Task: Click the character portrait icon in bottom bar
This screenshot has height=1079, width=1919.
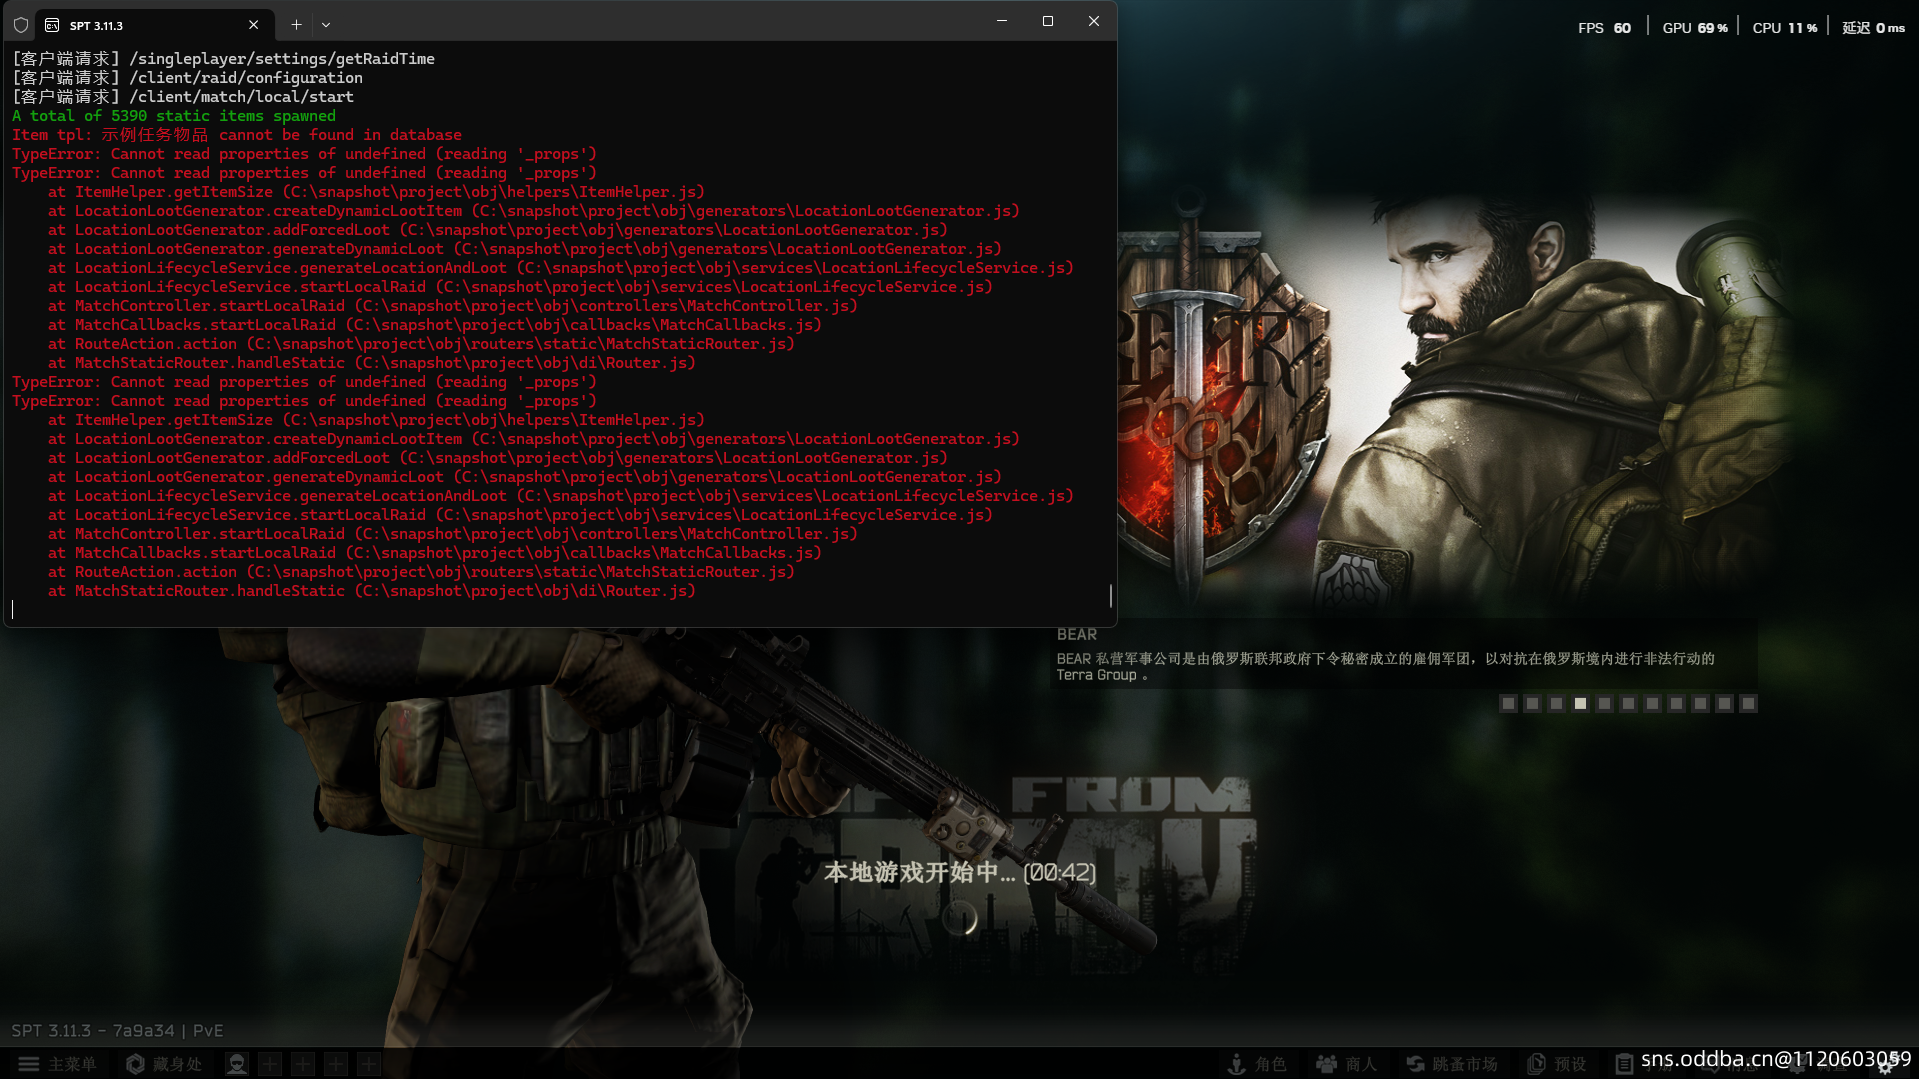Action: [x=237, y=1064]
